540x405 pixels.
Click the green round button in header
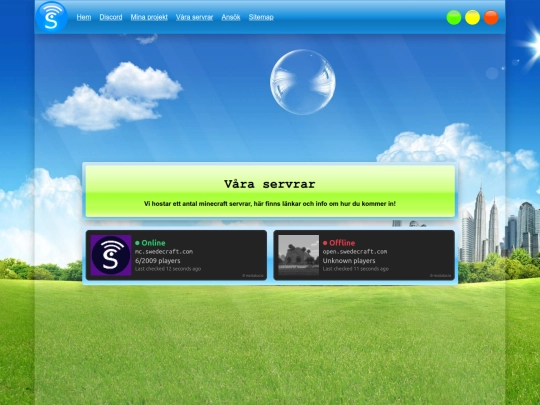[x=454, y=18]
